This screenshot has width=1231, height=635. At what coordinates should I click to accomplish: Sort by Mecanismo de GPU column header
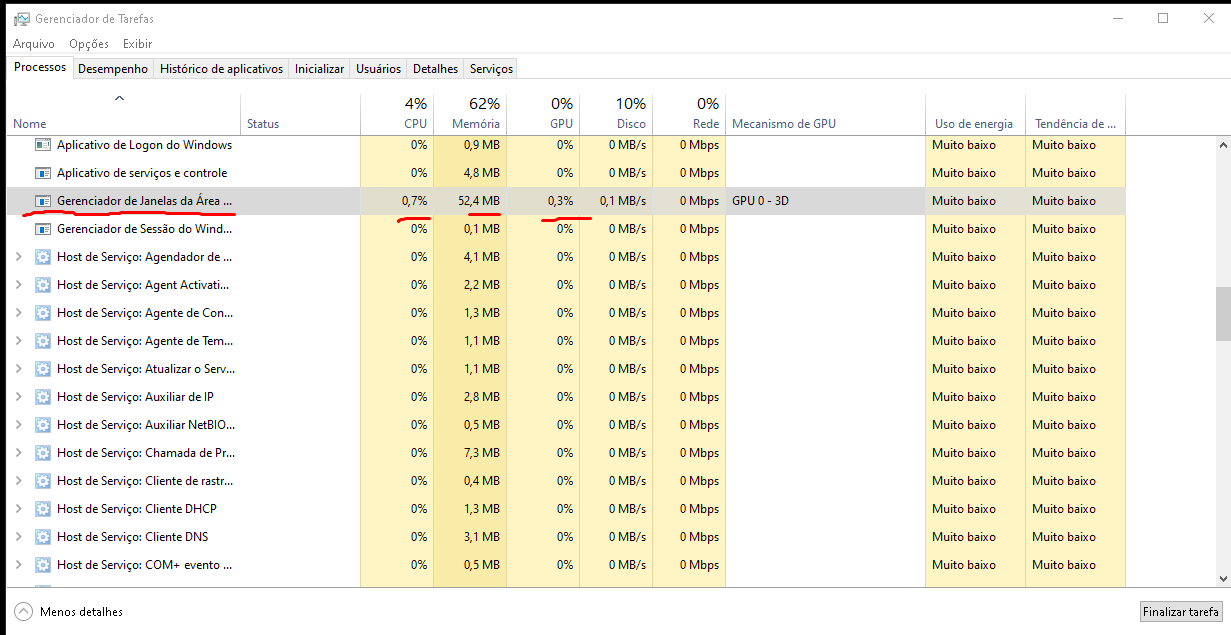[x=825, y=114]
